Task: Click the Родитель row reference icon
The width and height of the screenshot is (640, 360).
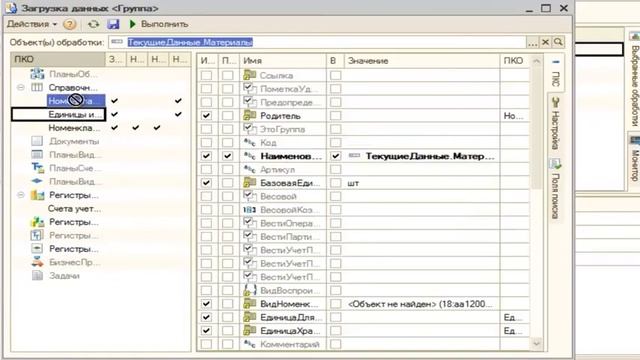Action: pyautogui.click(x=249, y=116)
